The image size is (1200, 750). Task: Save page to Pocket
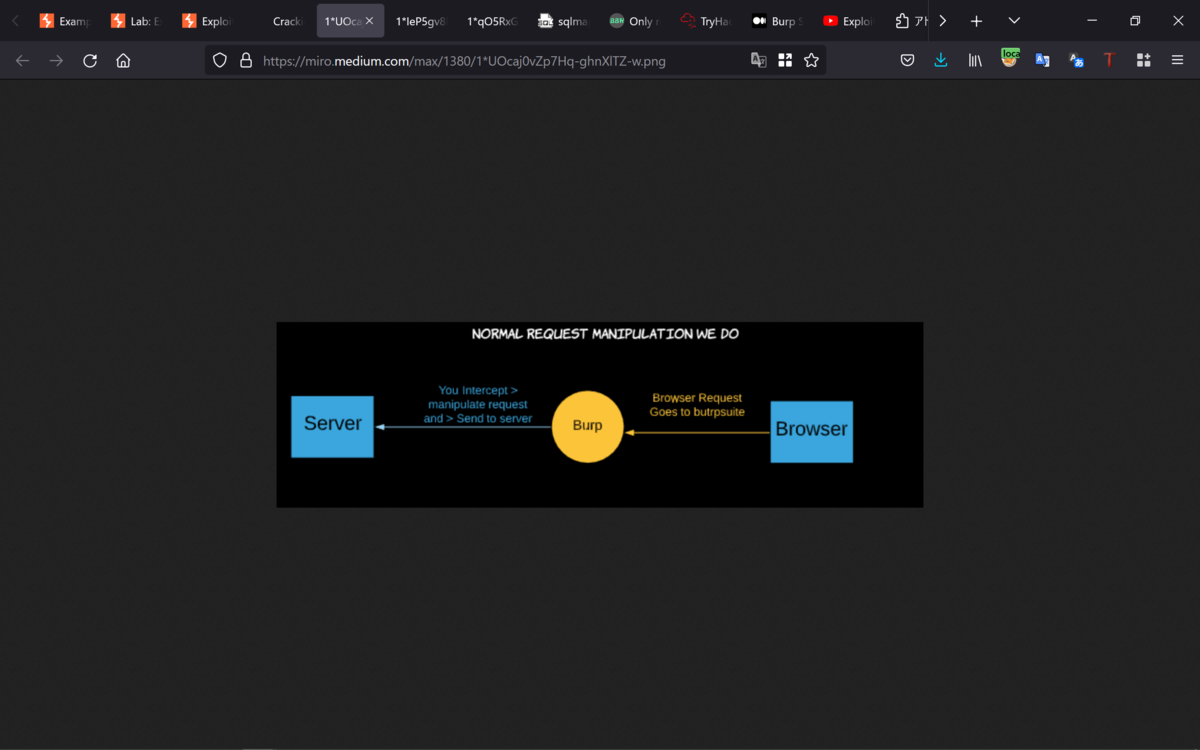pos(907,61)
